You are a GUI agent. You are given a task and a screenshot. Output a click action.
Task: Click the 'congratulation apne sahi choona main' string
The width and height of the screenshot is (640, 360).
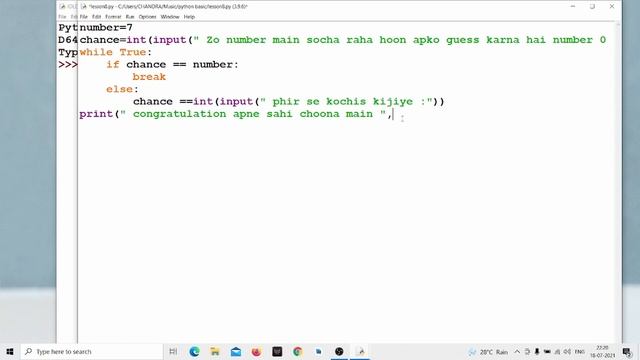click(x=253, y=113)
